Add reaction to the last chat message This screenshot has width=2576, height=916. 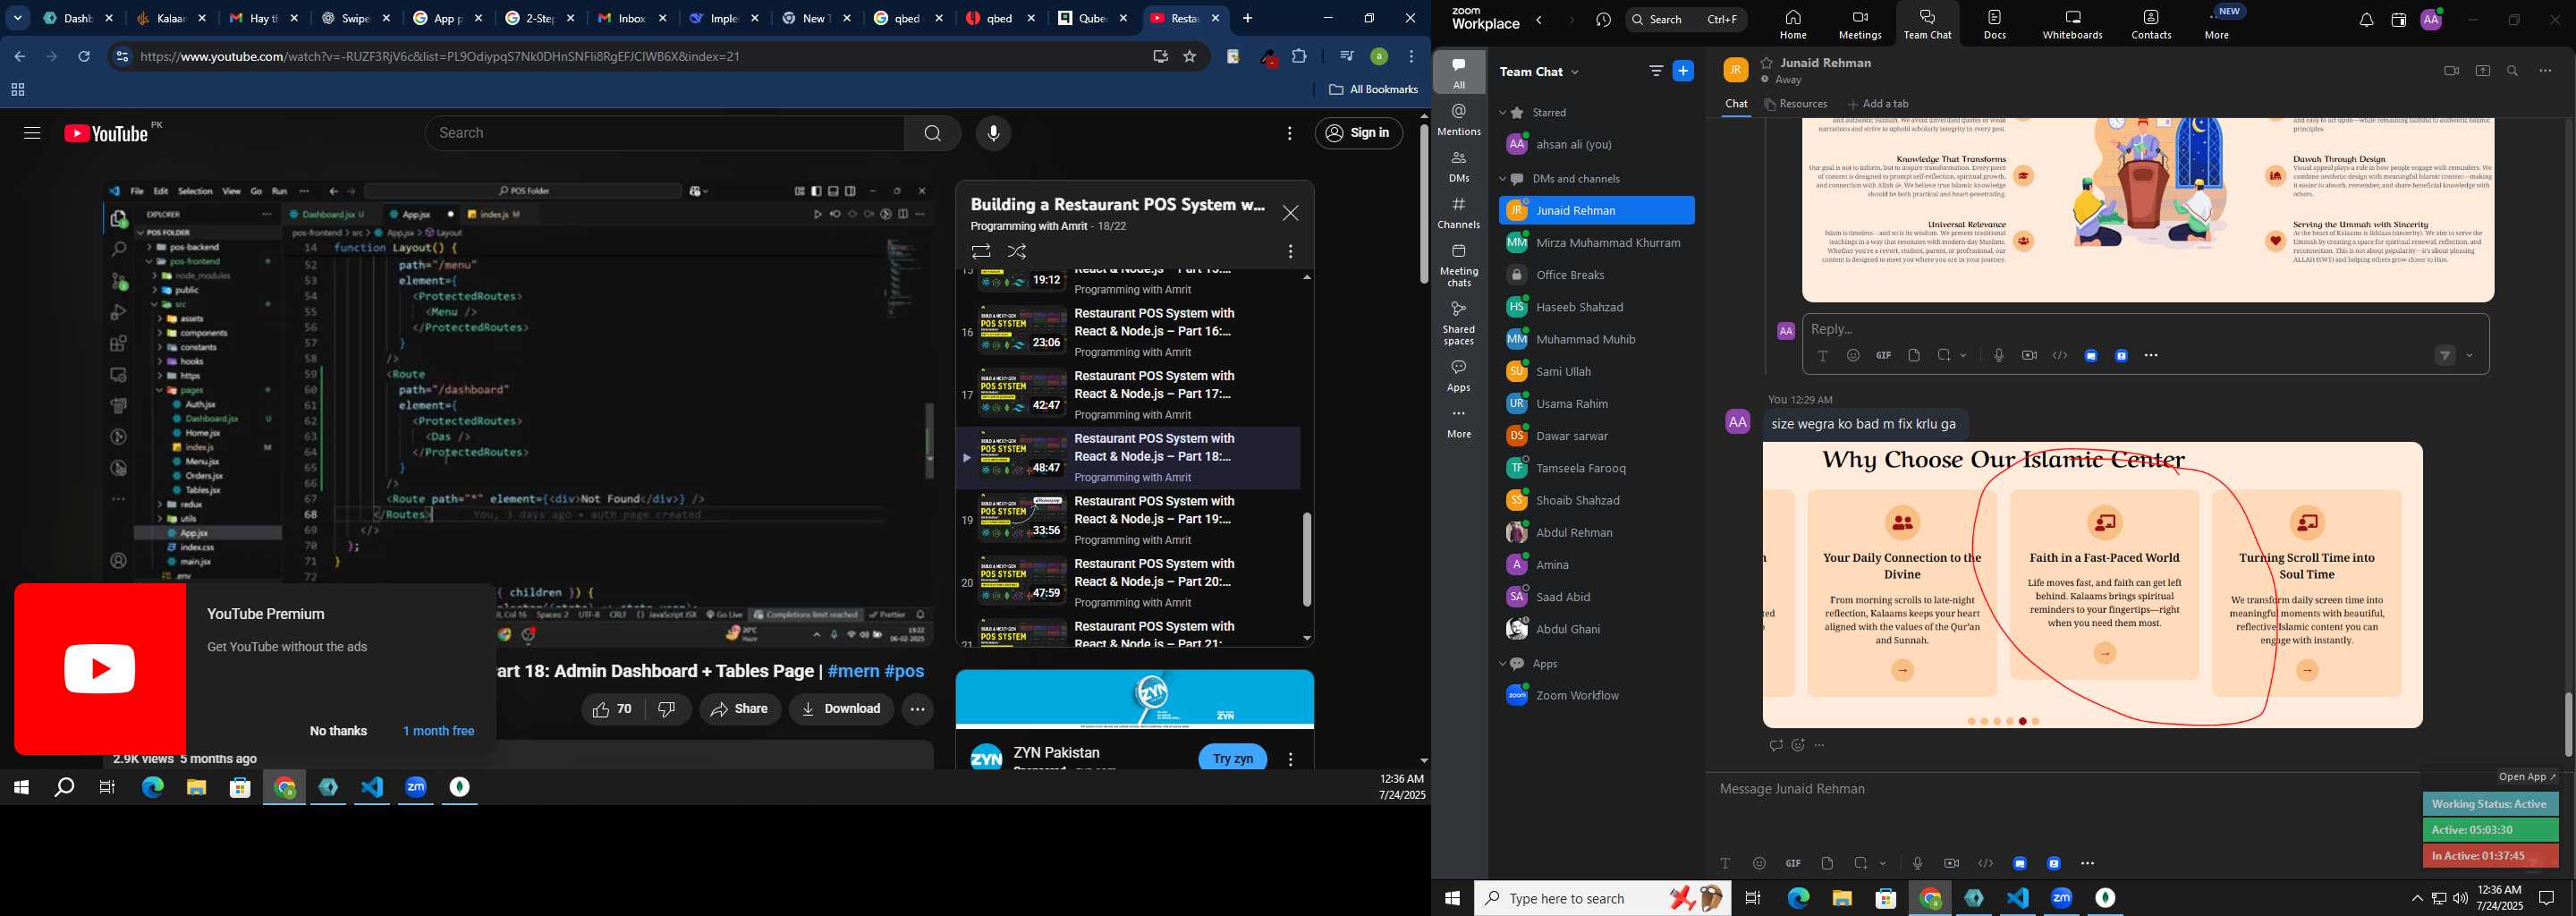1798,745
